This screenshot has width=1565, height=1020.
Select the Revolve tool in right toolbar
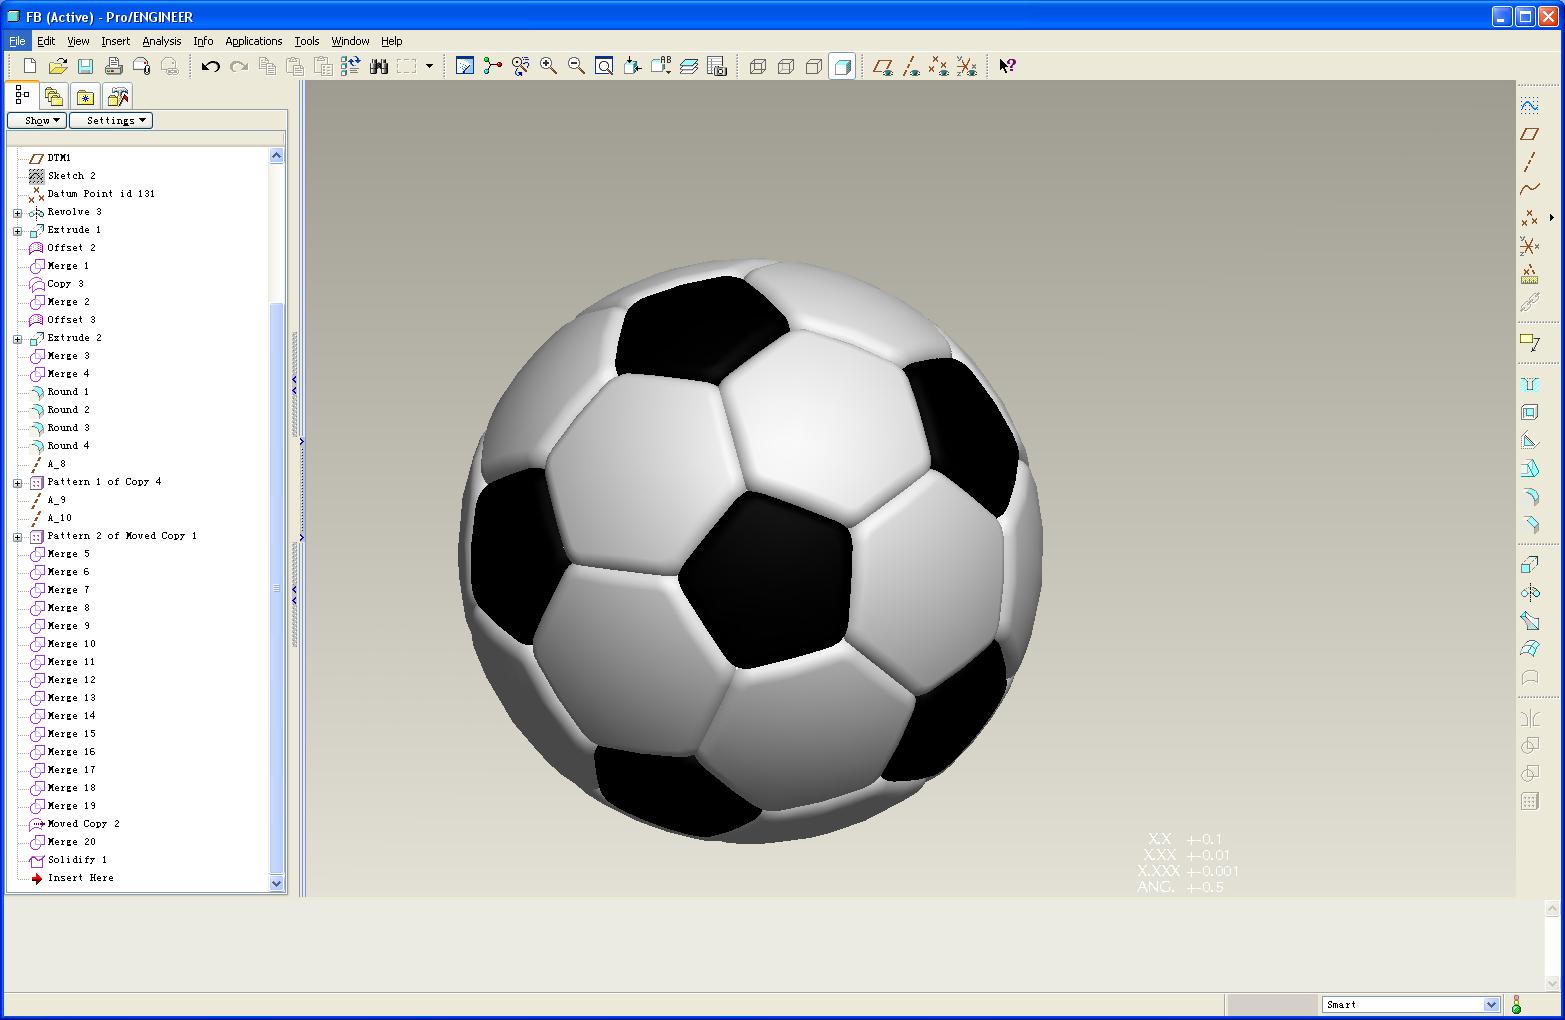click(x=1529, y=593)
